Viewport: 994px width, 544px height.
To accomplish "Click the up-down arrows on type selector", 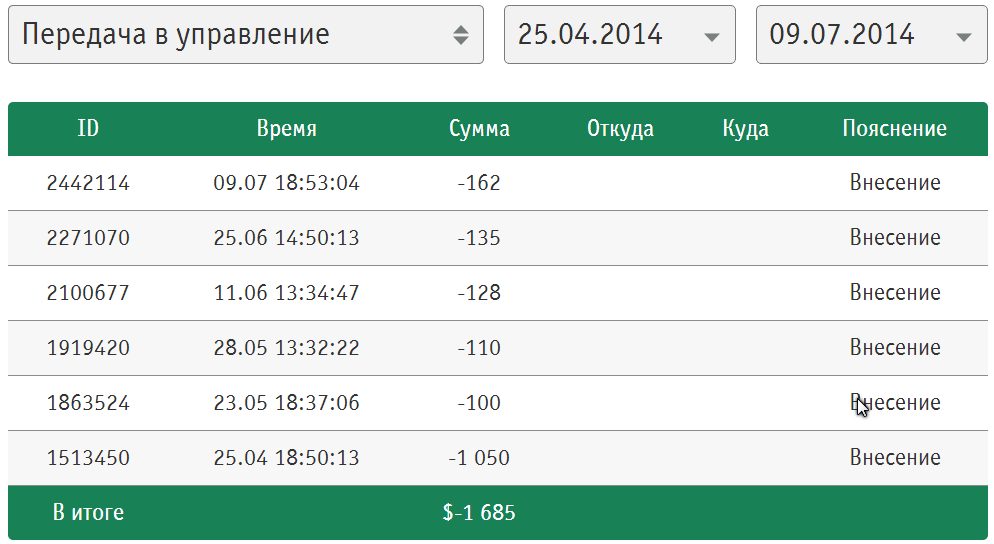I will tap(460, 35).
